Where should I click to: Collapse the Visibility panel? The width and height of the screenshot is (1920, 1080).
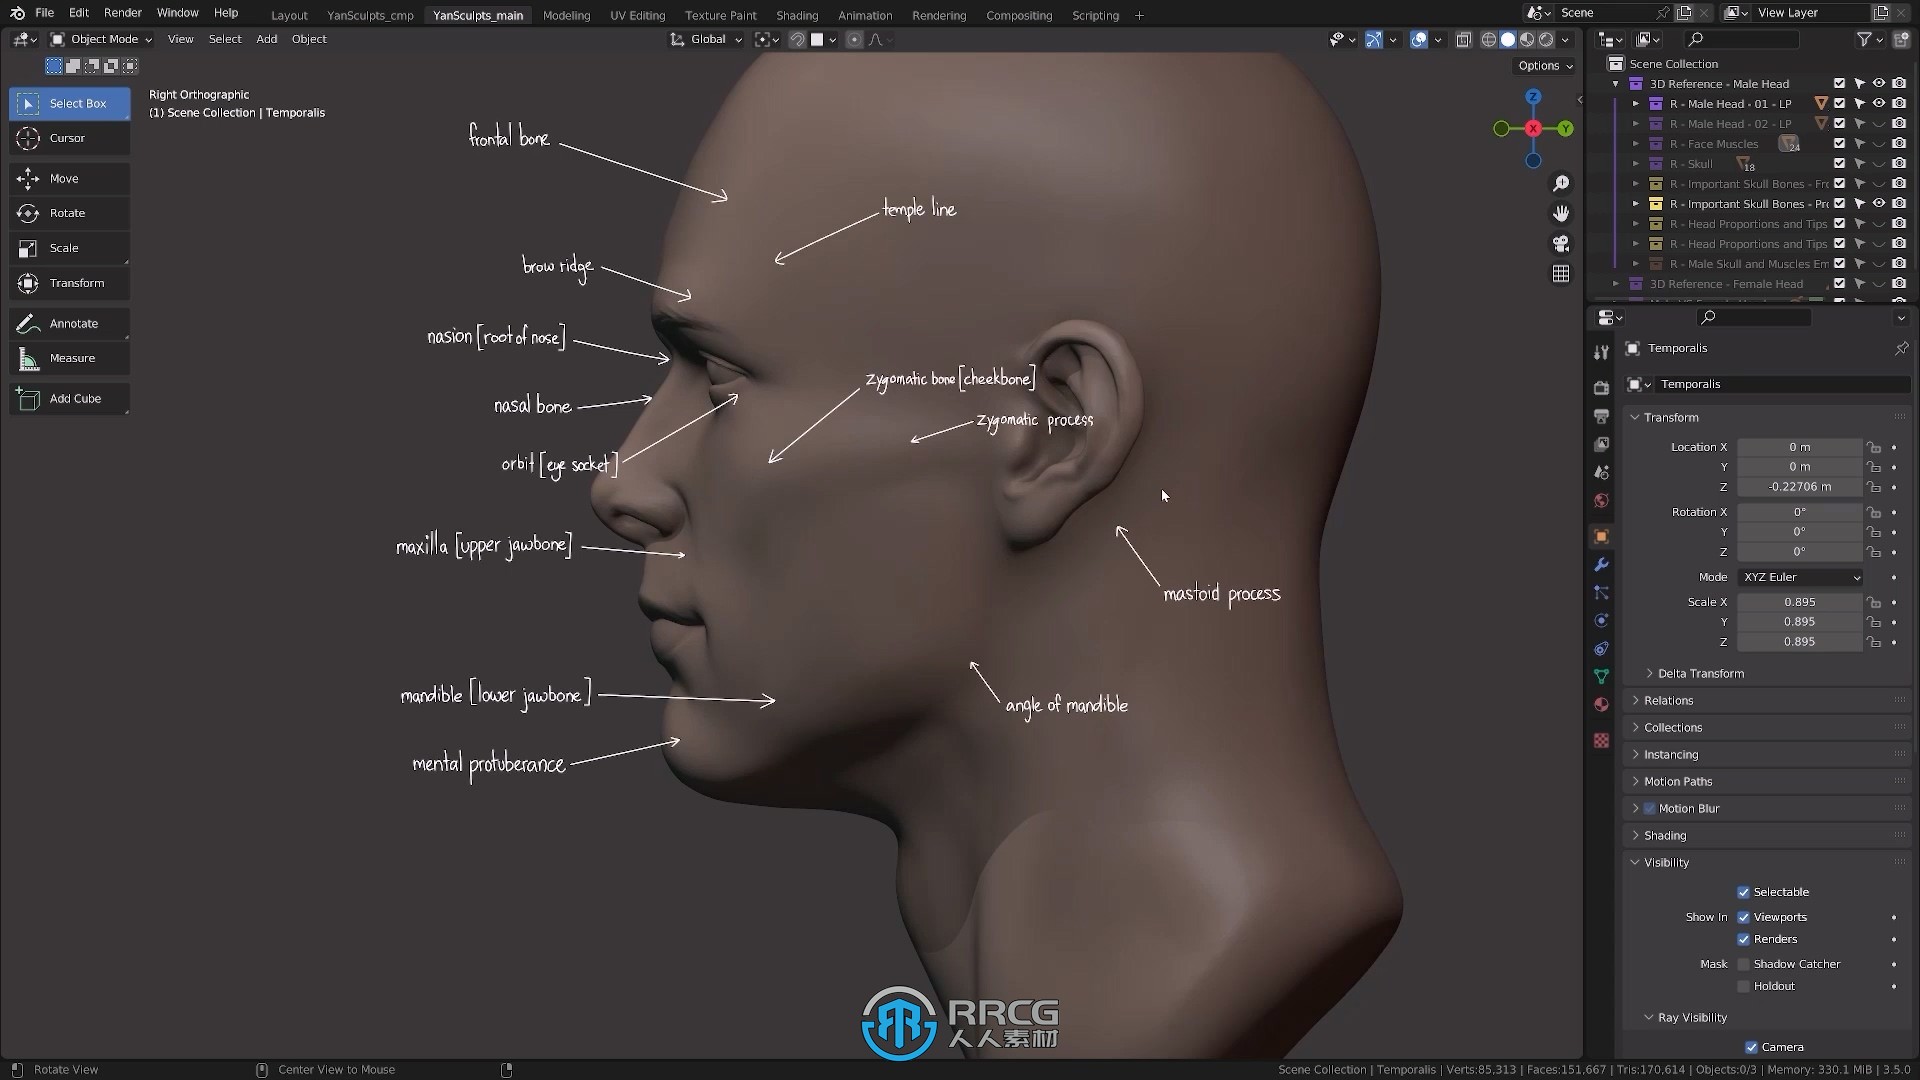click(1665, 862)
